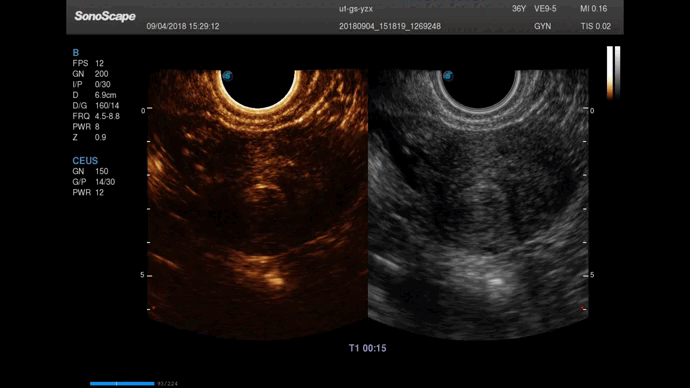This screenshot has width=690, height=388.
Task: Select the B mode heading
Action: click(x=76, y=53)
